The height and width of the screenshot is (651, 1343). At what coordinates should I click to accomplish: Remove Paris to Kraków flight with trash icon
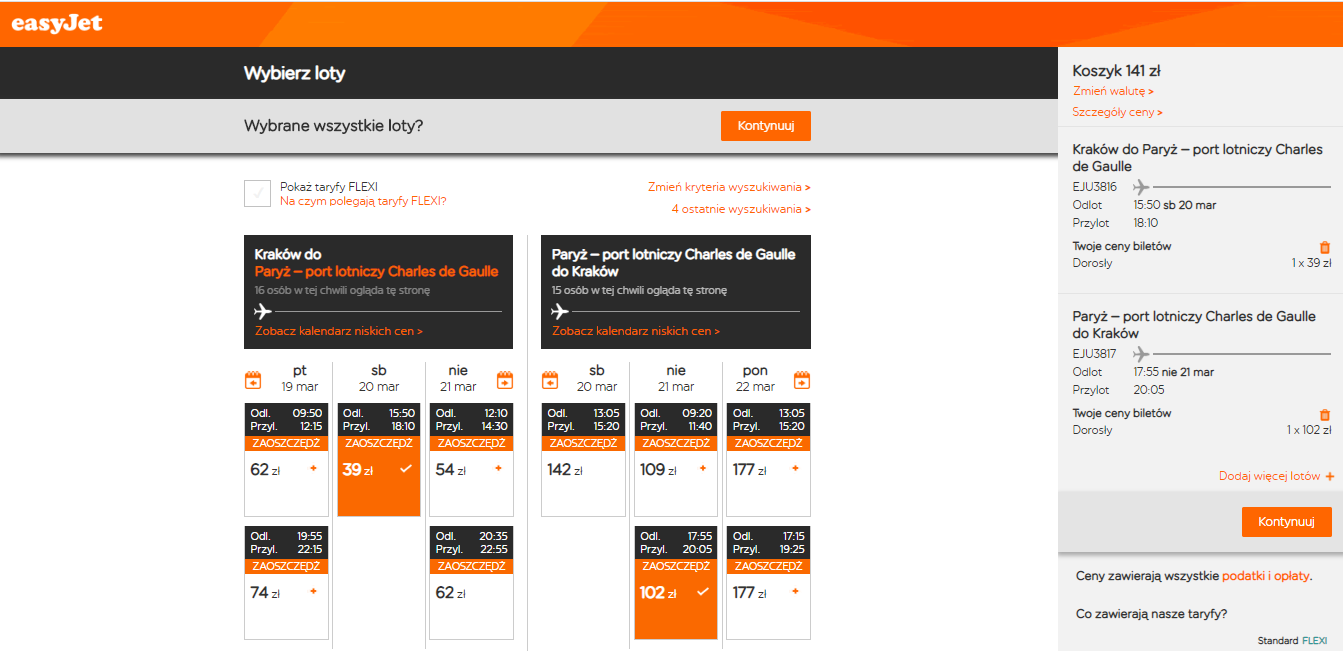click(x=1325, y=414)
